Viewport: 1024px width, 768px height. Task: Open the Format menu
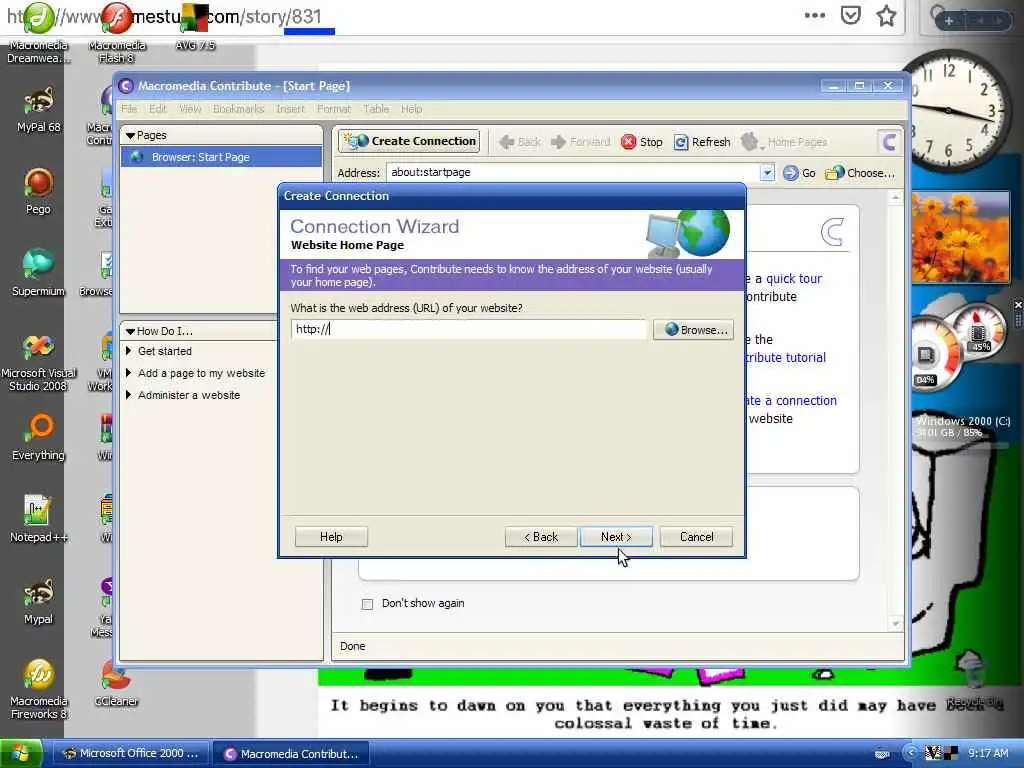pyautogui.click(x=334, y=109)
